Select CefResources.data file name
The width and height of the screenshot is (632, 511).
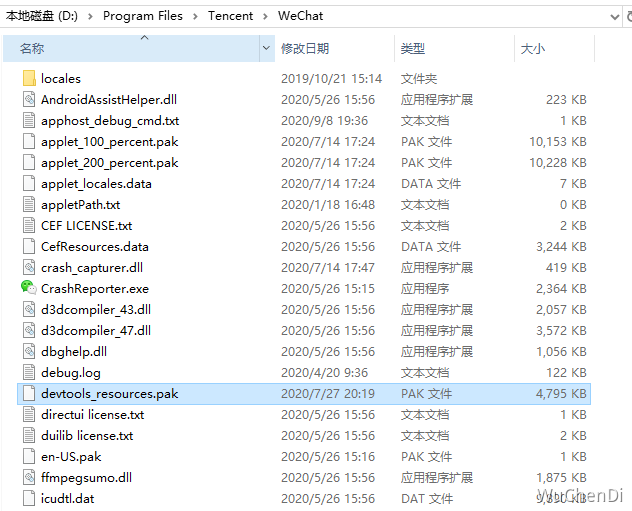click(x=95, y=246)
